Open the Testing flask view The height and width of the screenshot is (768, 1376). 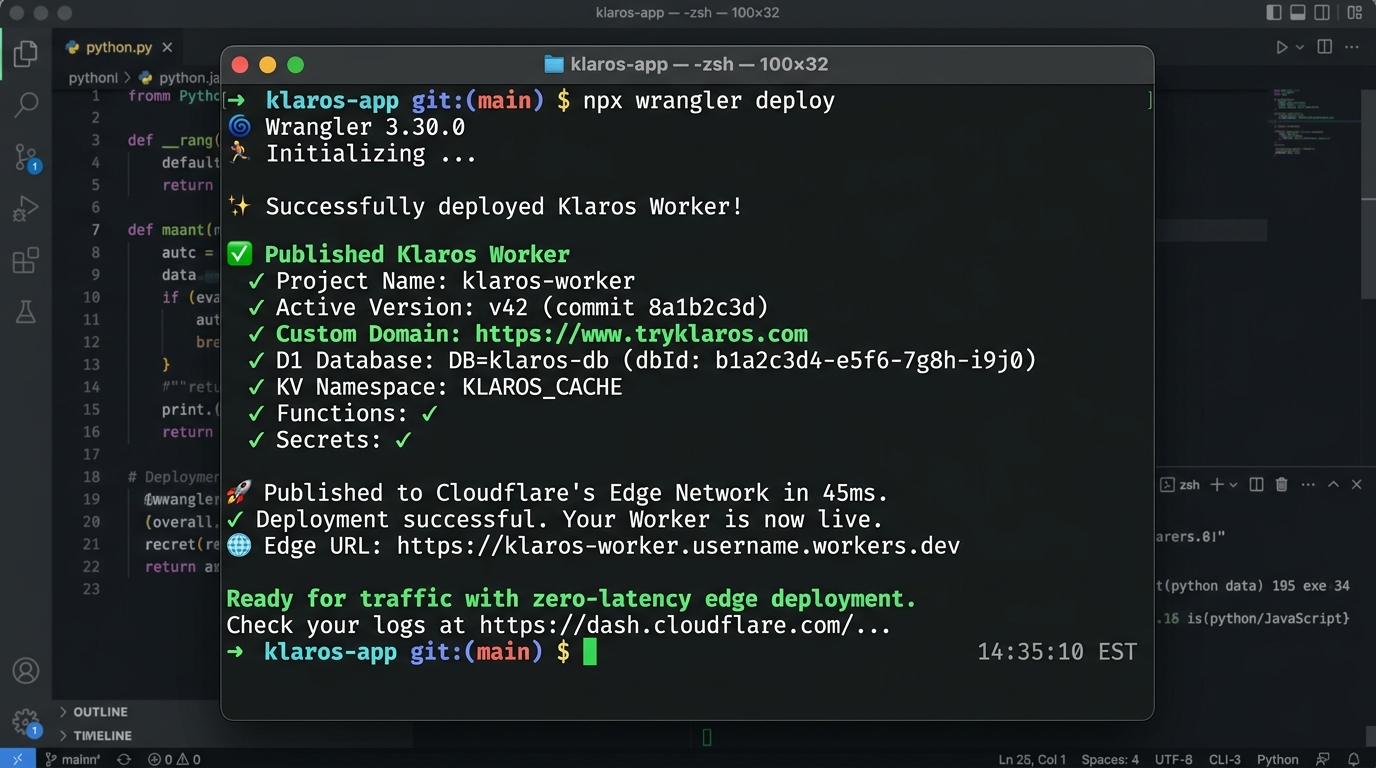tap(26, 313)
